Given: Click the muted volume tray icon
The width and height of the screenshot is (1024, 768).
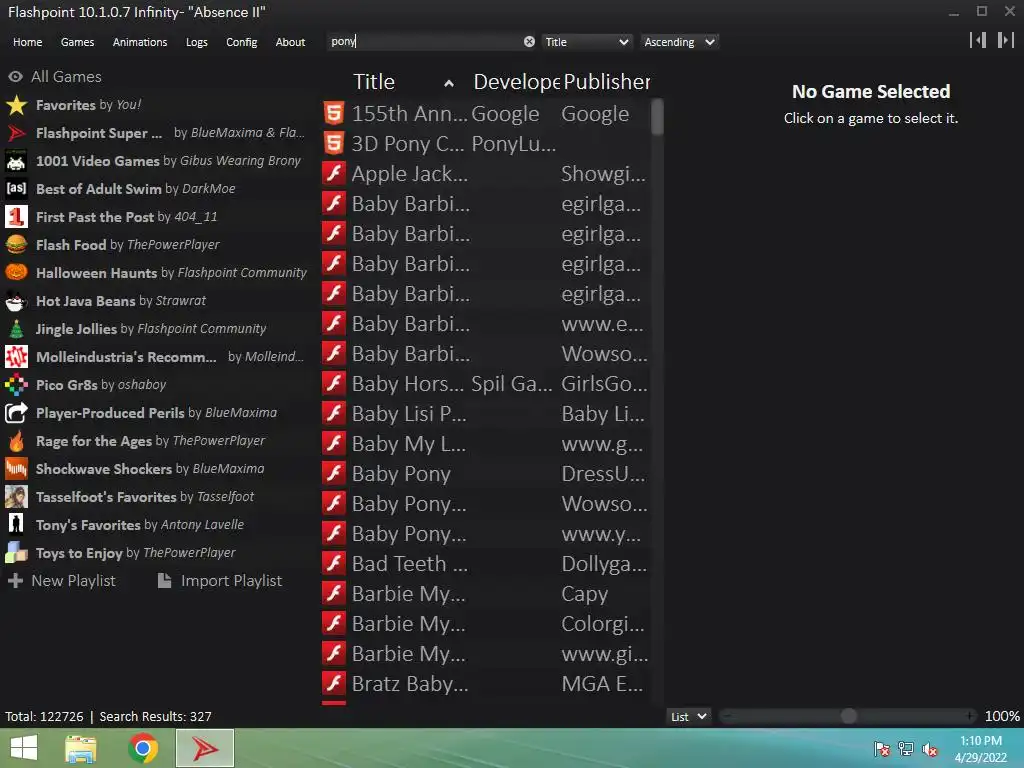Looking at the screenshot, I should (929, 749).
